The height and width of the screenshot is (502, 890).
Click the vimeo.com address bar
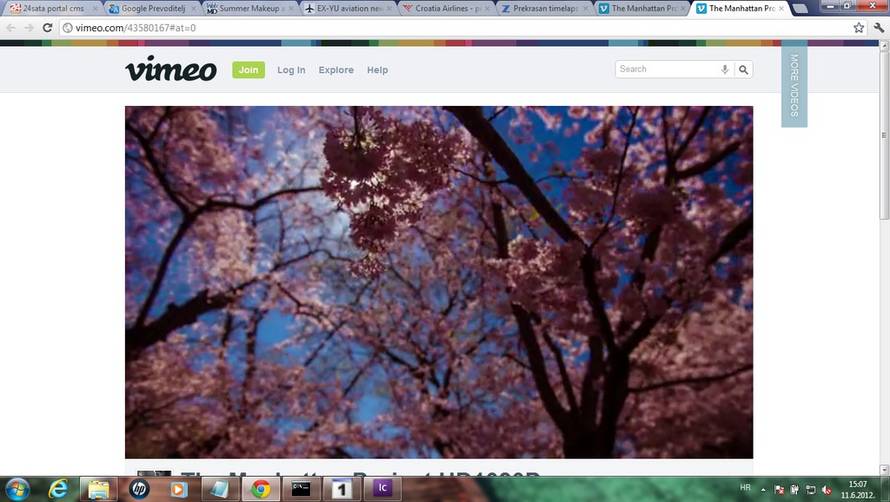coord(454,27)
